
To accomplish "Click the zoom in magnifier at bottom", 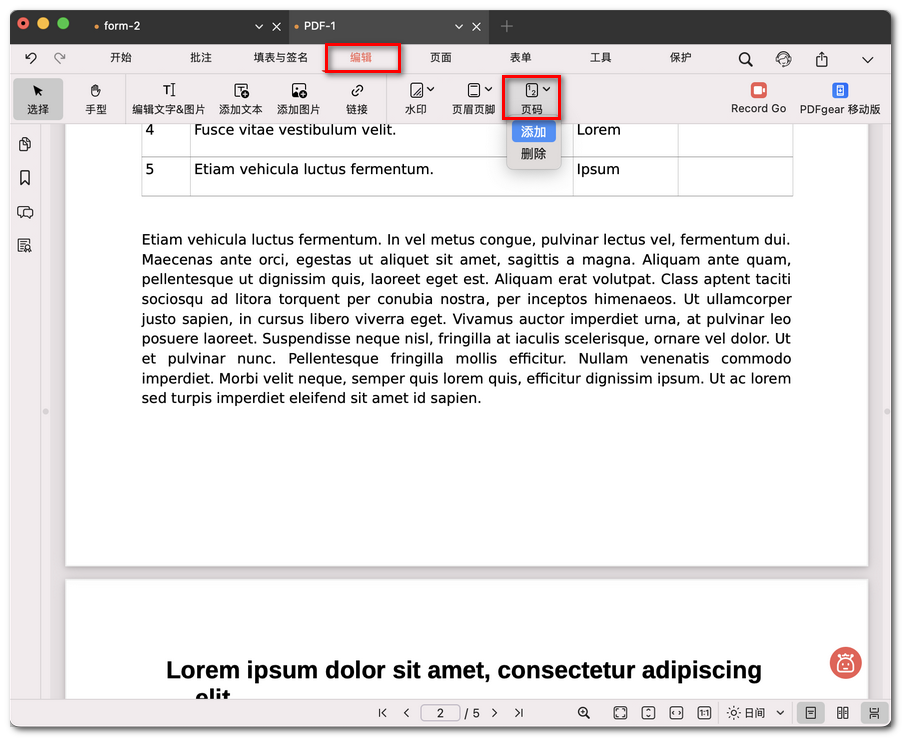I will [x=584, y=713].
